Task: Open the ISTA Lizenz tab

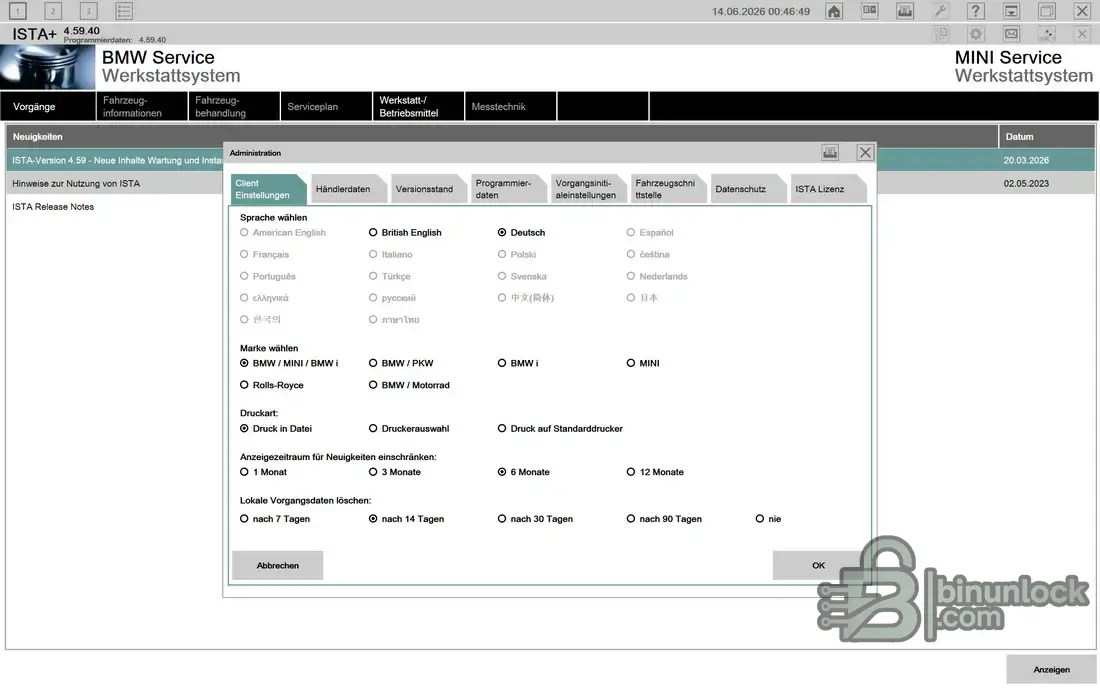Action: (827, 189)
